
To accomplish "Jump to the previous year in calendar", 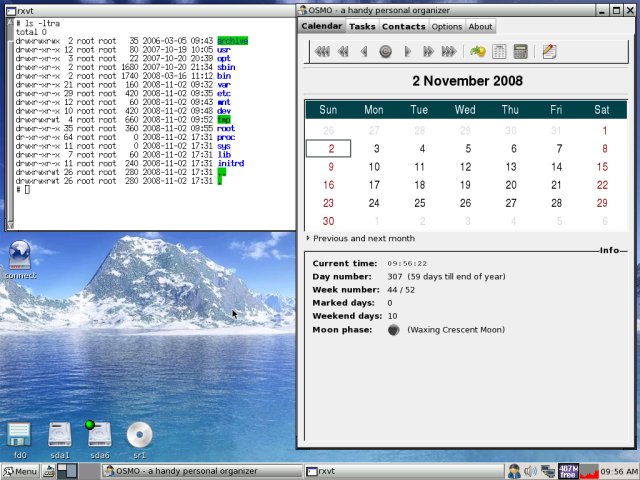I will pos(322,51).
